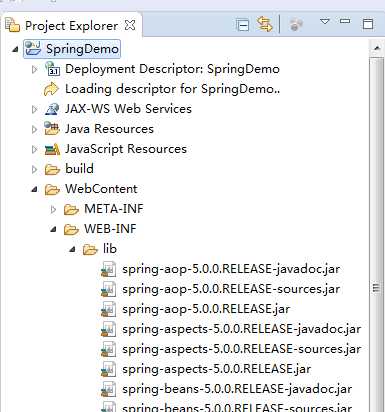385x412 pixels.
Task: Click the JAX-WS Web Services icon
Action: pos(52,109)
